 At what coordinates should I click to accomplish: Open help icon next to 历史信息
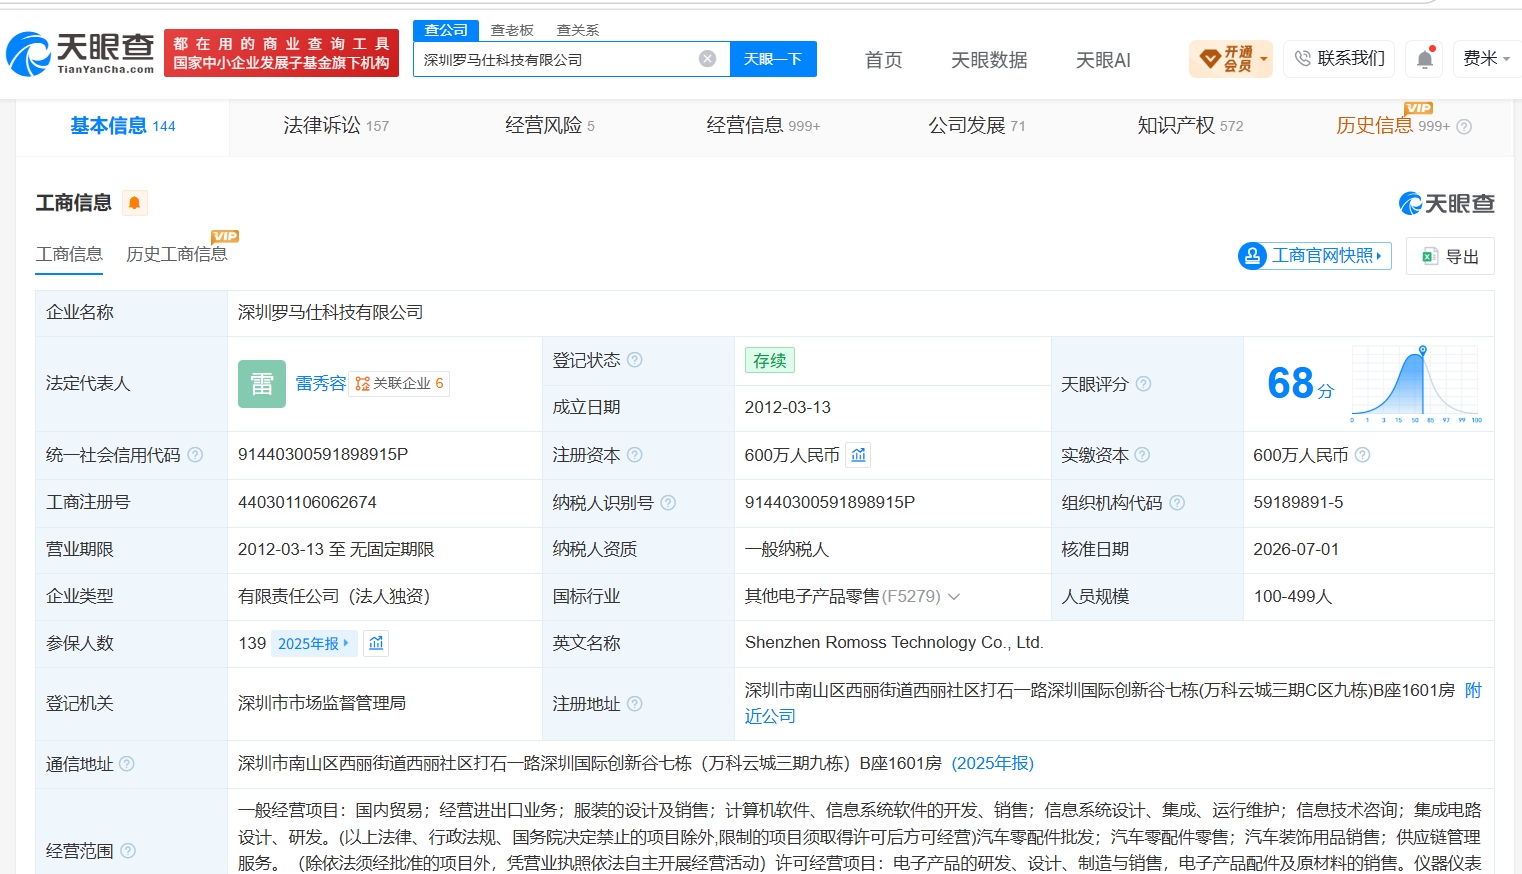[1464, 126]
